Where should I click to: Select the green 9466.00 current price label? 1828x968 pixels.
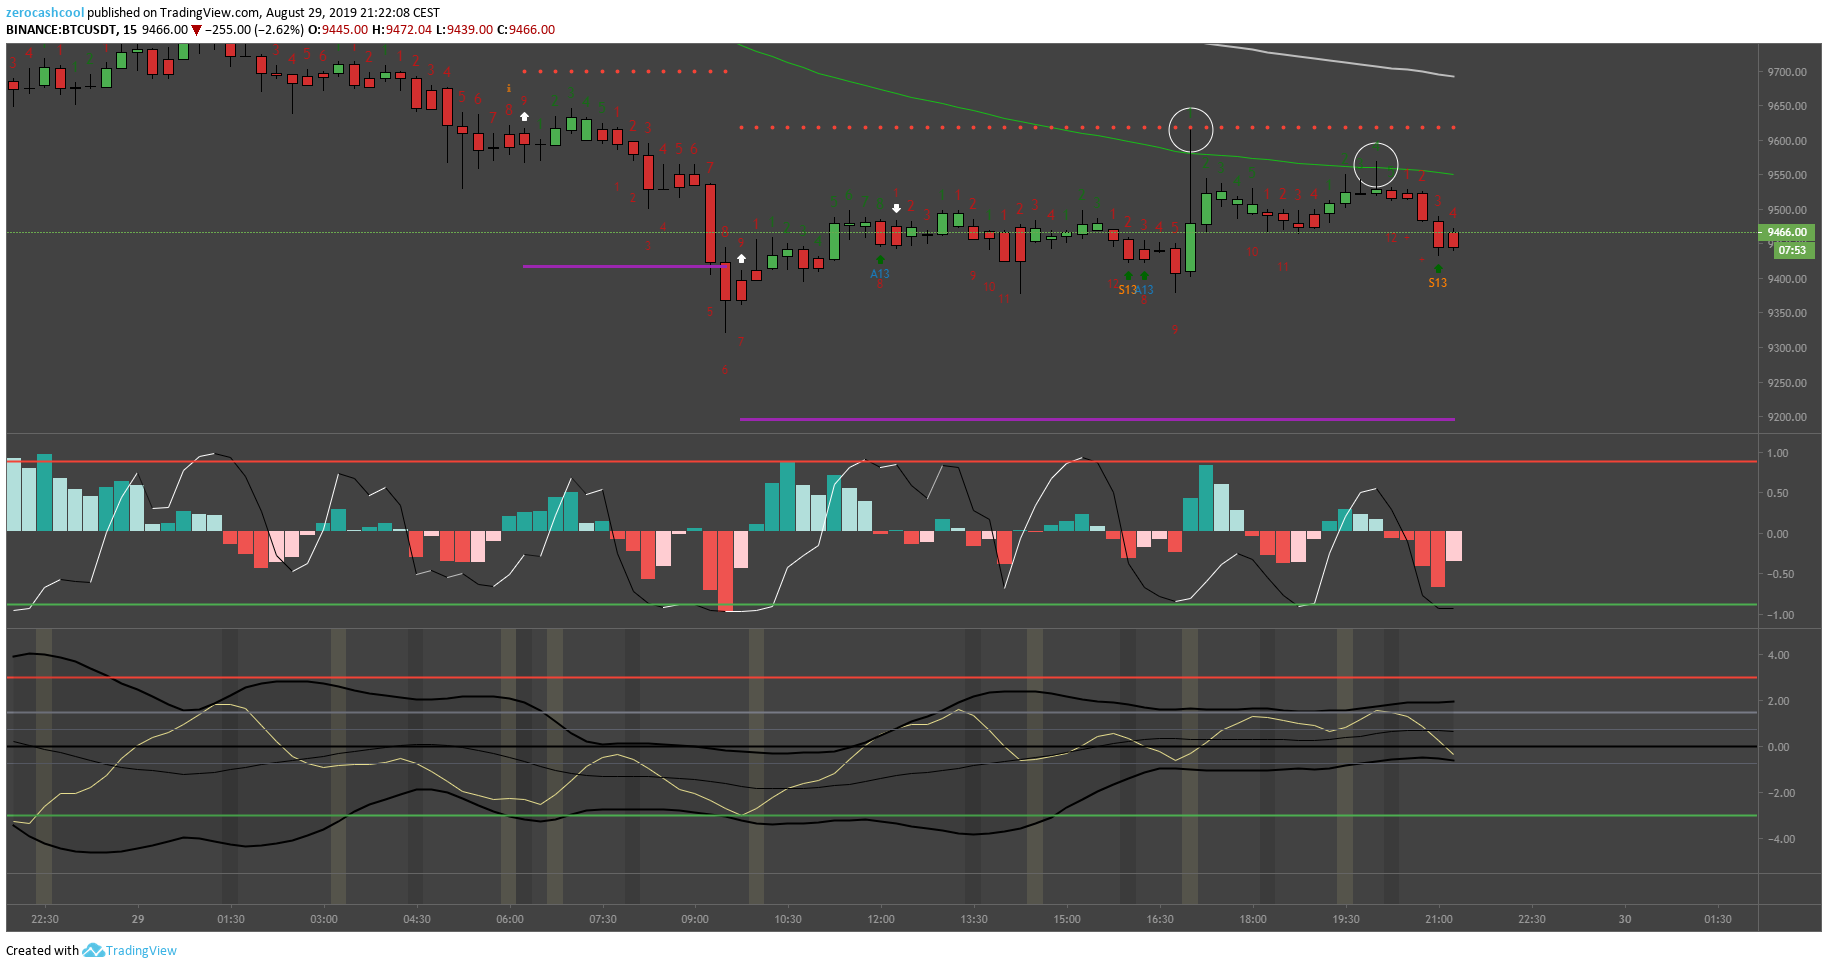(1786, 232)
